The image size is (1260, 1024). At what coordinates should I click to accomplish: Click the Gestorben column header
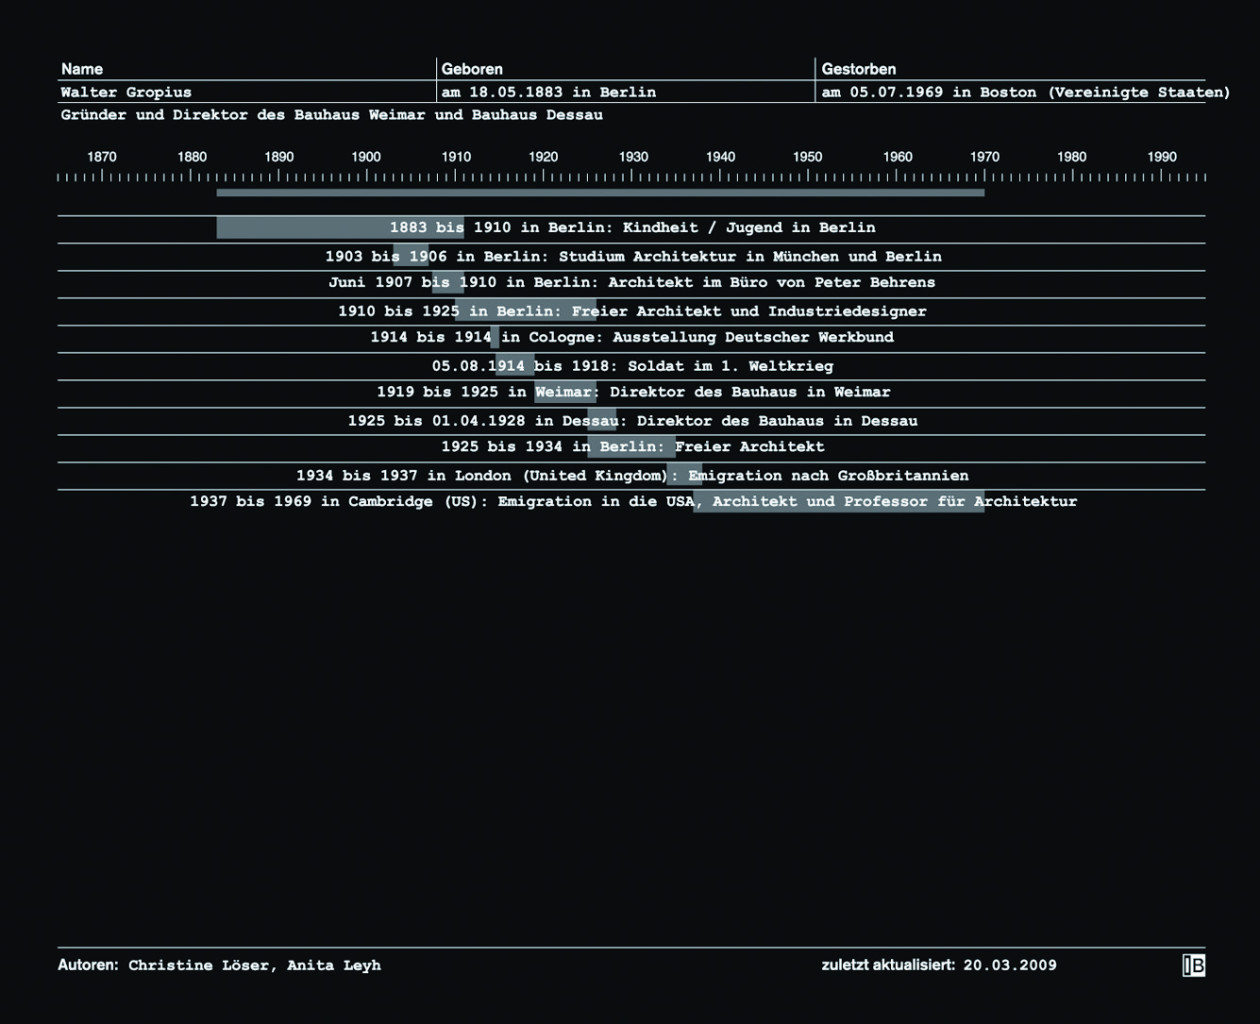[x=859, y=69]
